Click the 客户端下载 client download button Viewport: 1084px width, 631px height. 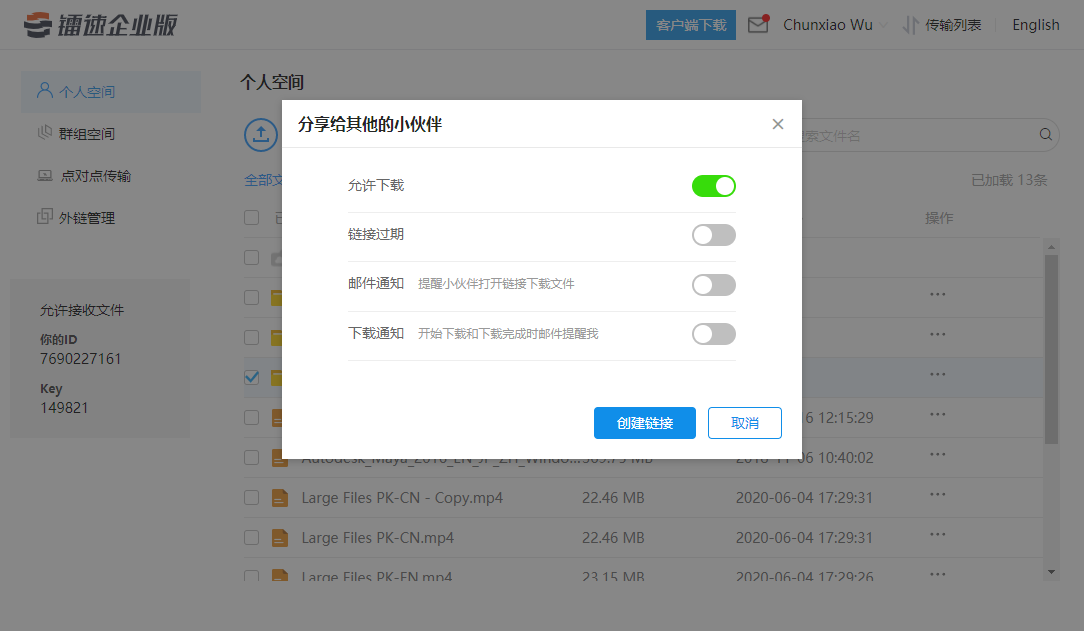pos(690,24)
